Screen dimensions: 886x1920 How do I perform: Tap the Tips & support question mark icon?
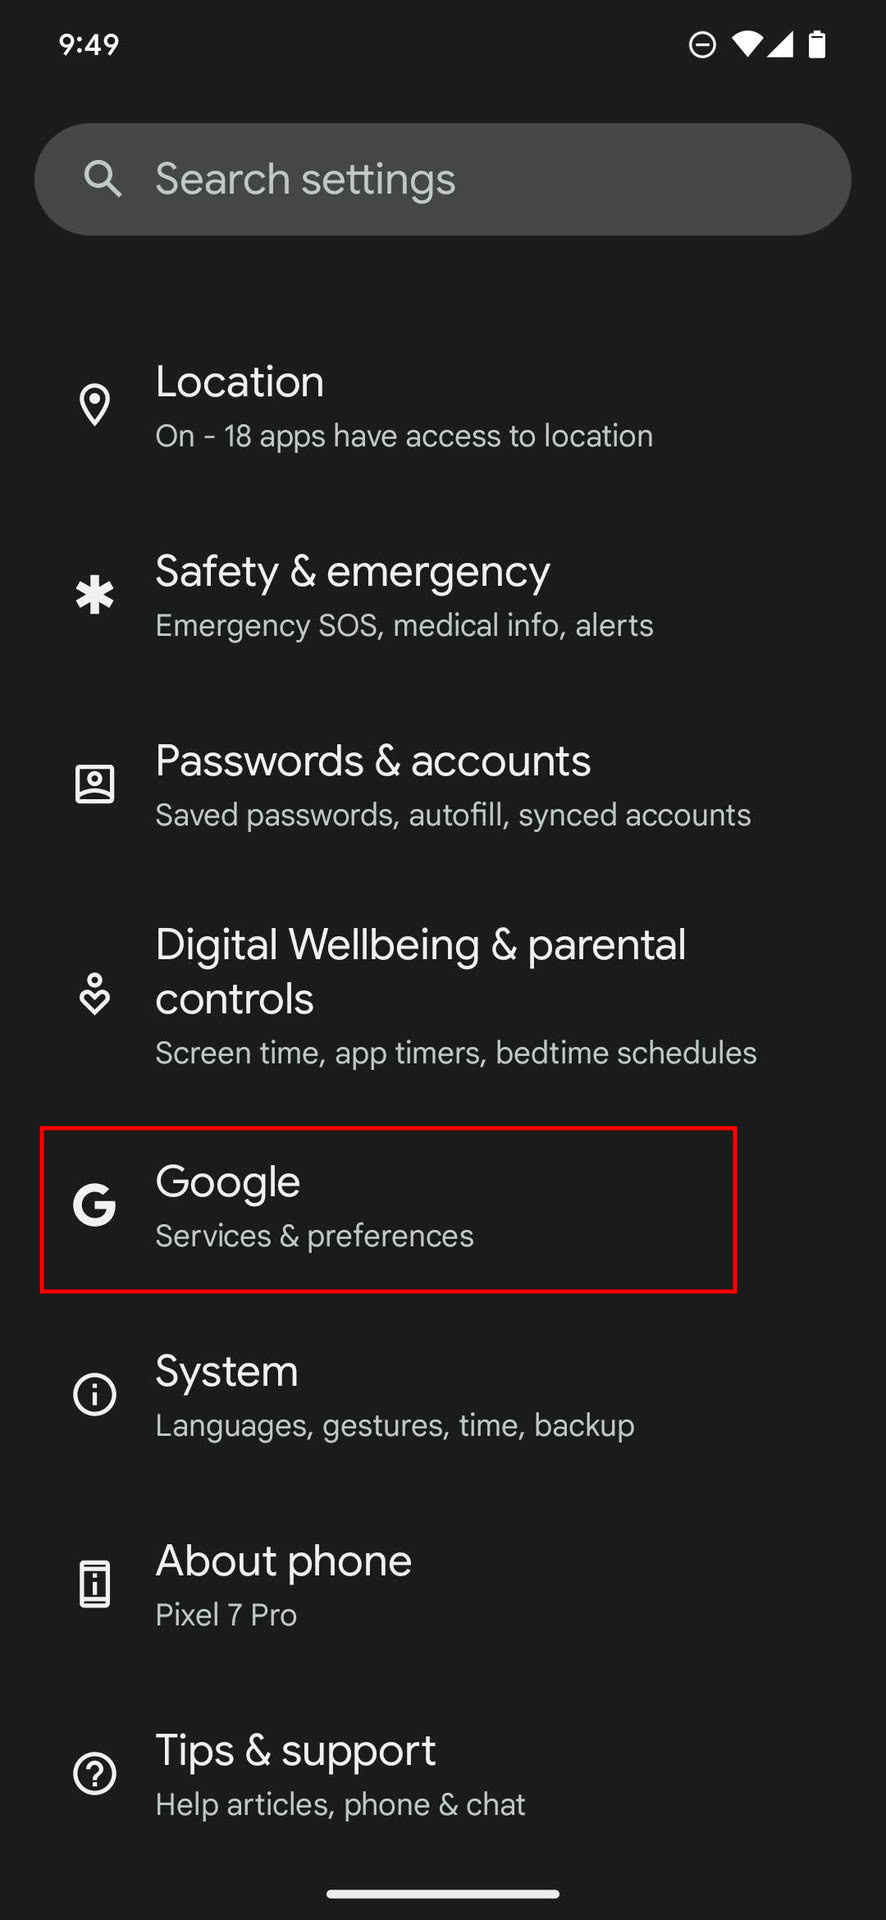coord(95,1774)
